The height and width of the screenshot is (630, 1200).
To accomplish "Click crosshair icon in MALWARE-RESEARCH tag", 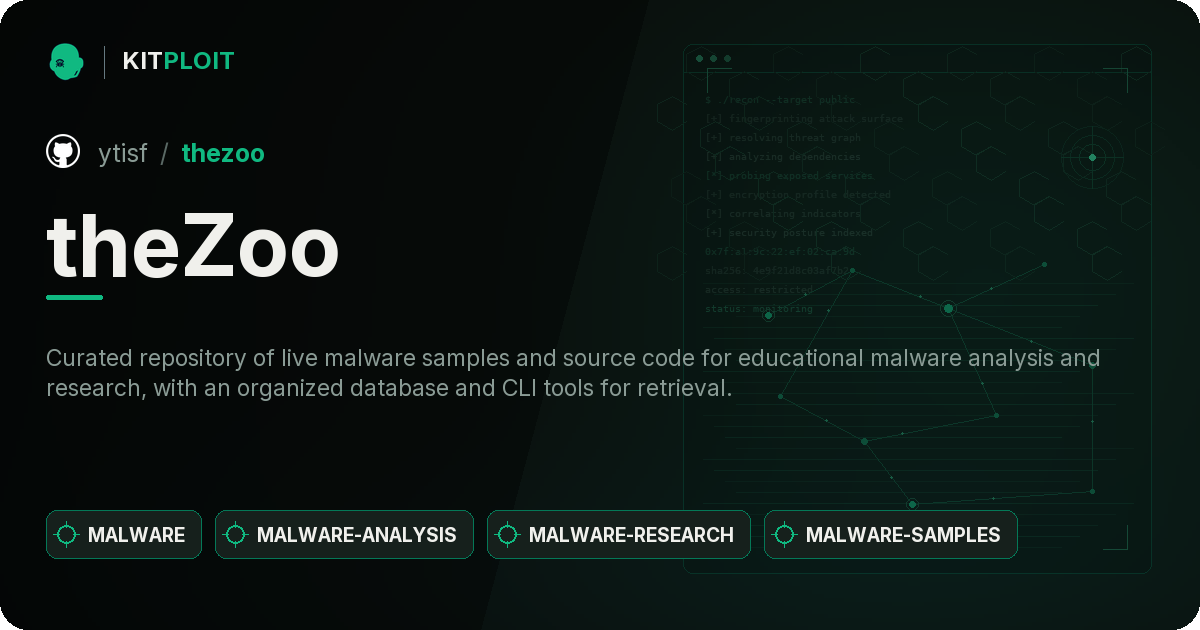I will (x=508, y=535).
